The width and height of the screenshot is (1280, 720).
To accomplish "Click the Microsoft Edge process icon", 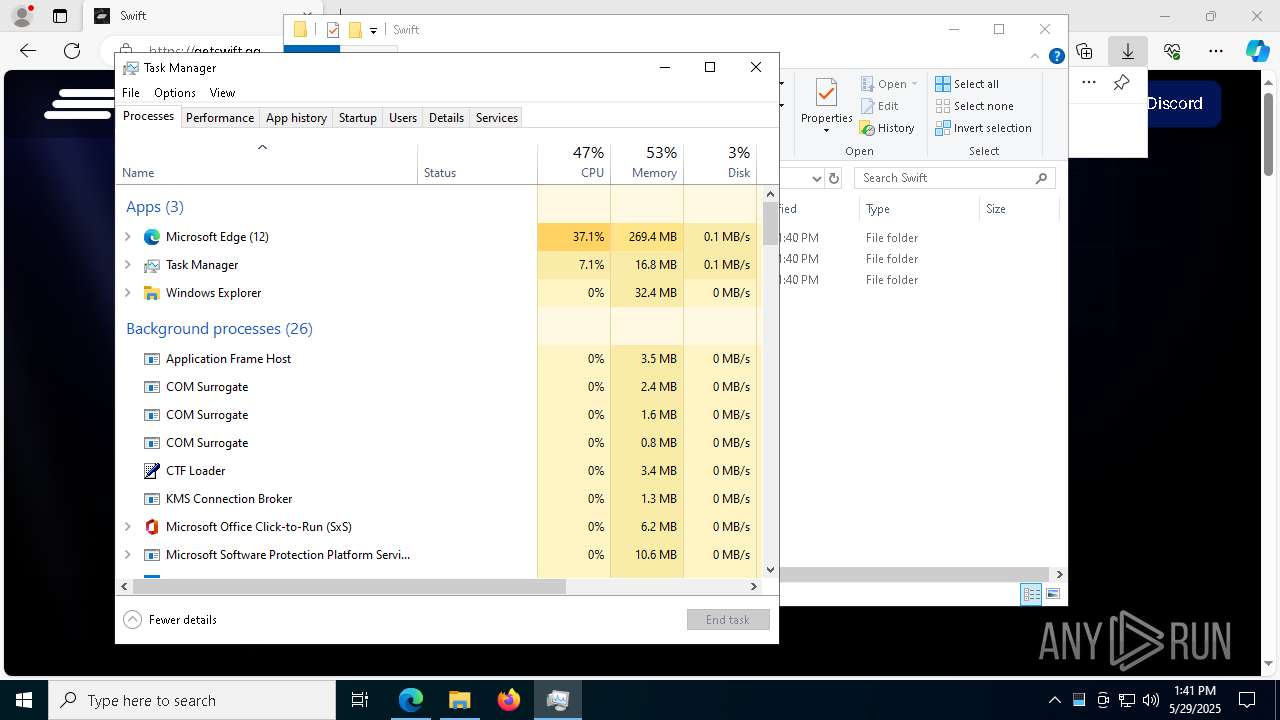I will pyautogui.click(x=152, y=237).
